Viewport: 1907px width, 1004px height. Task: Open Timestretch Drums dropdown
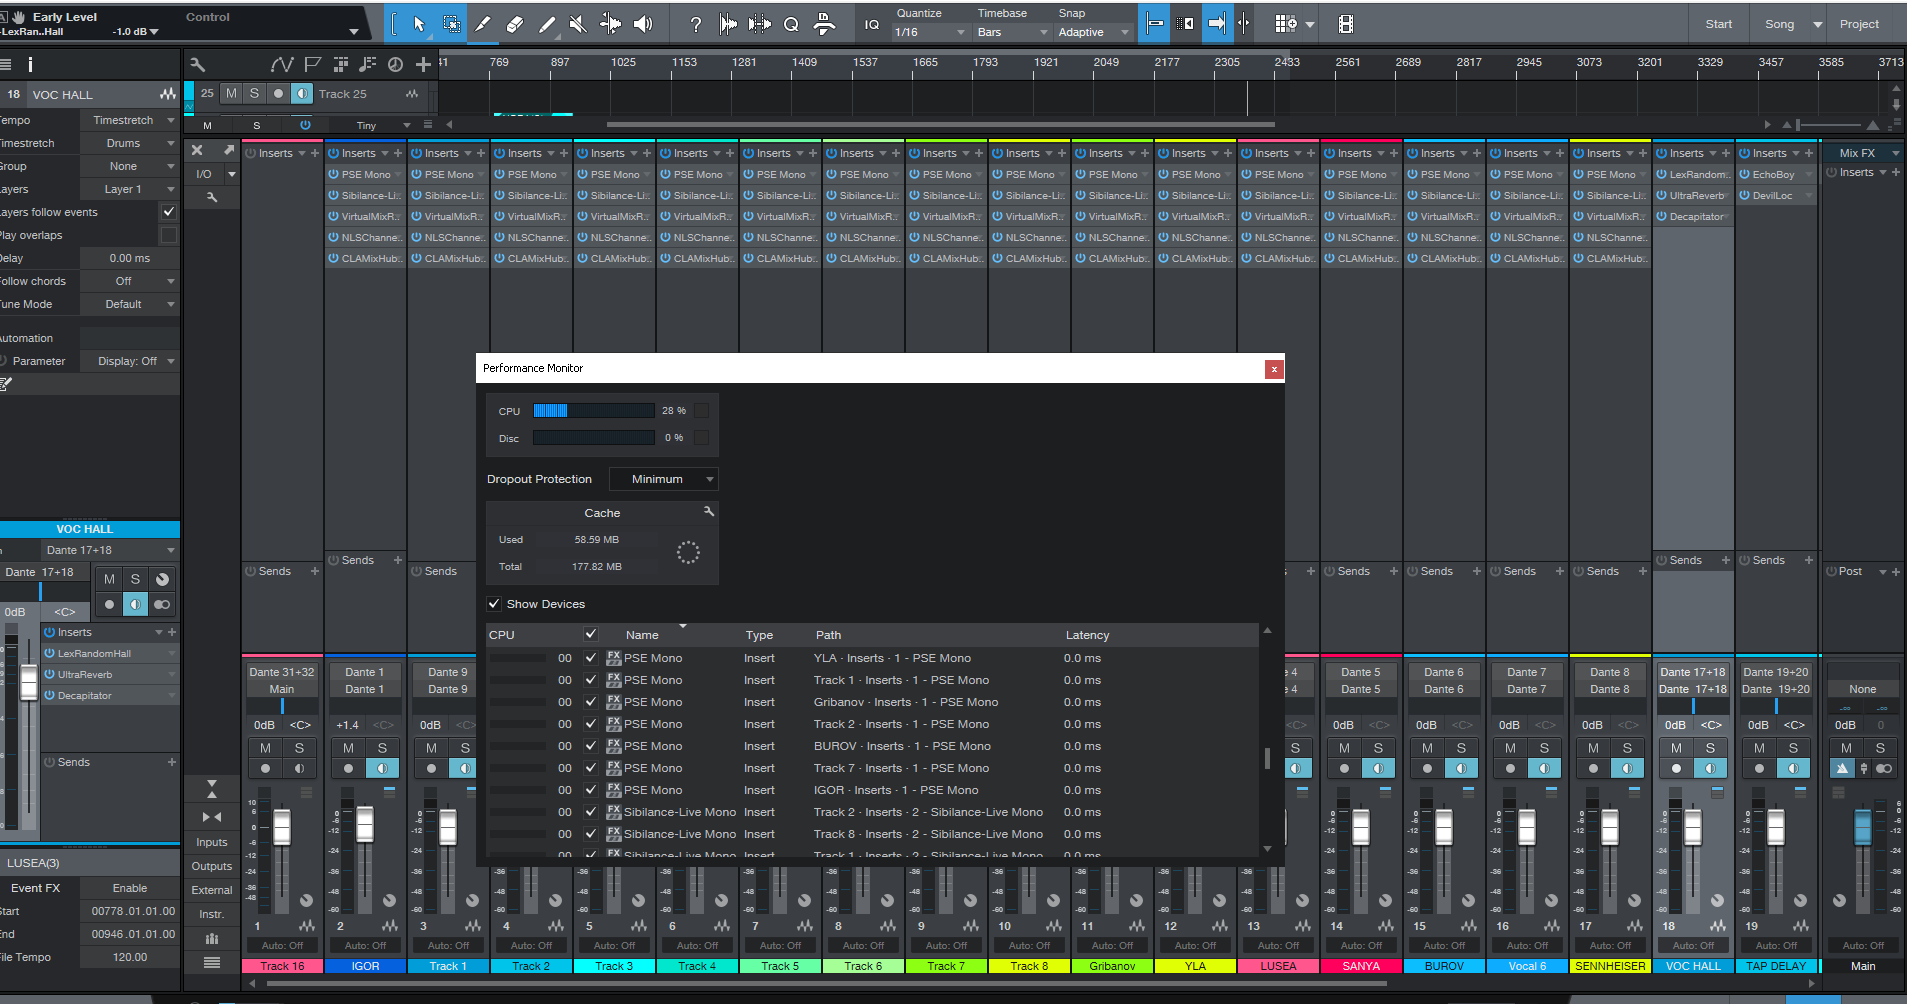(x=130, y=143)
